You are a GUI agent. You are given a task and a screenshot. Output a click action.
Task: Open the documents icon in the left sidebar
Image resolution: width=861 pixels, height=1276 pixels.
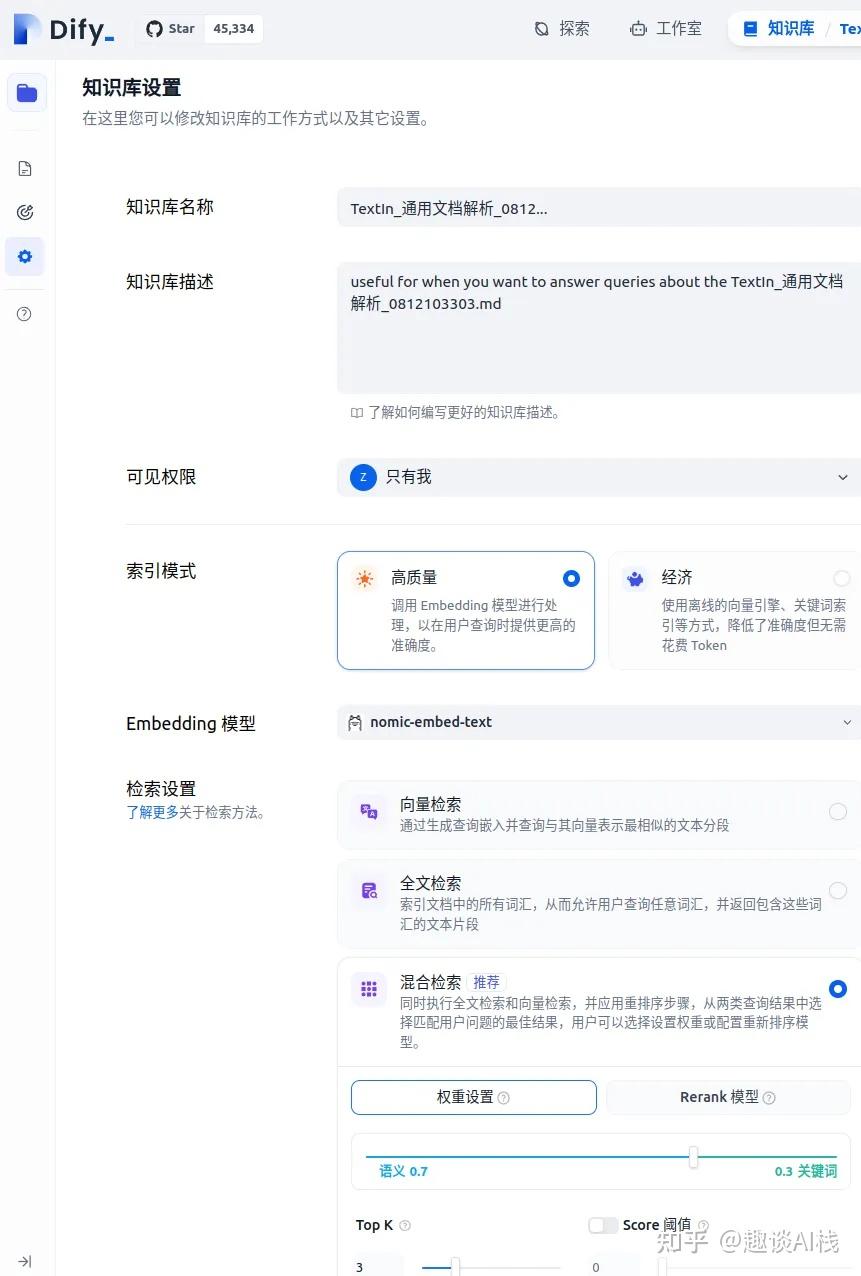coord(24,168)
